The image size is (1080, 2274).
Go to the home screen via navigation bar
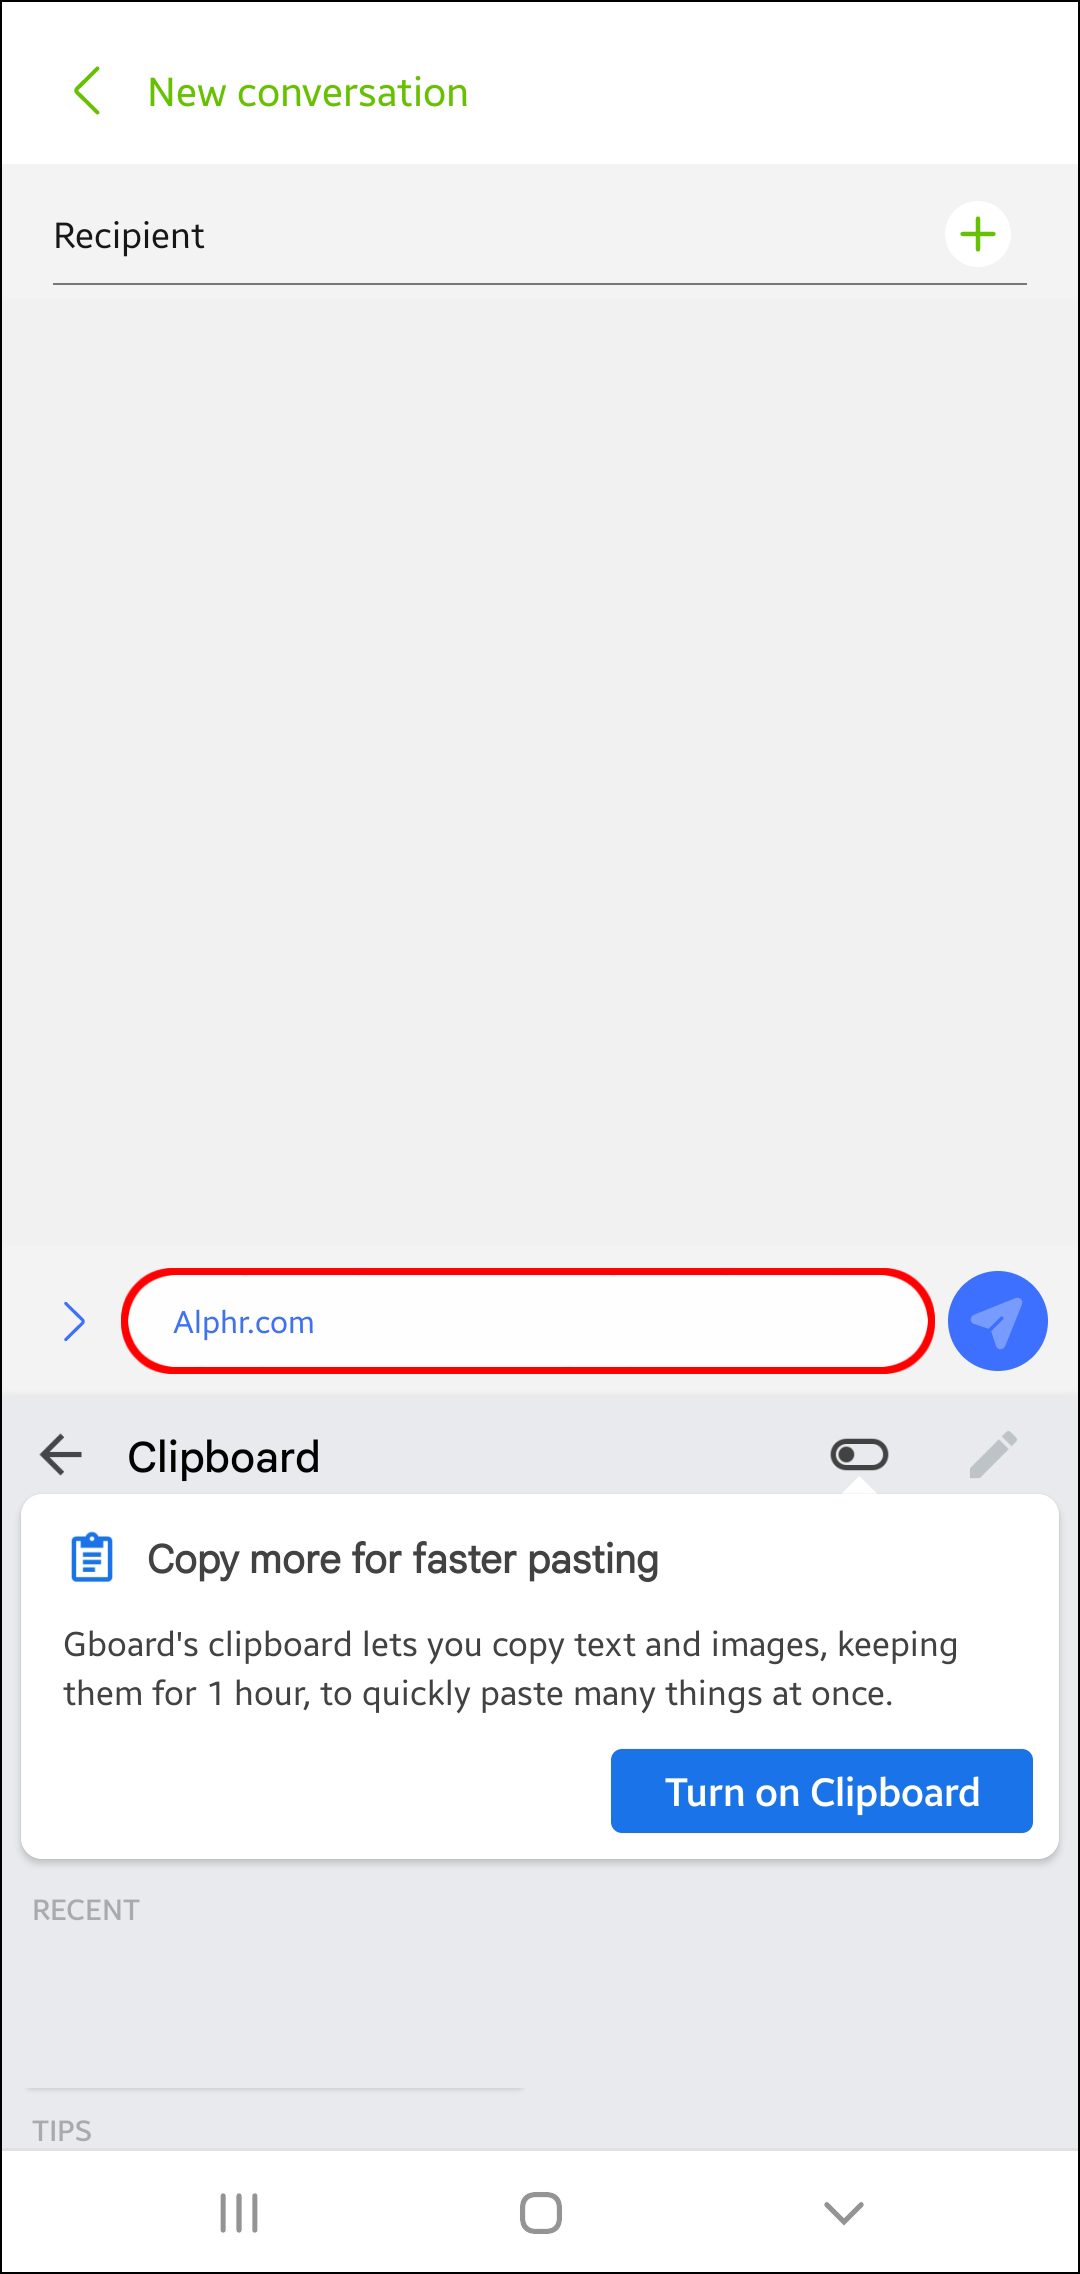541,2212
